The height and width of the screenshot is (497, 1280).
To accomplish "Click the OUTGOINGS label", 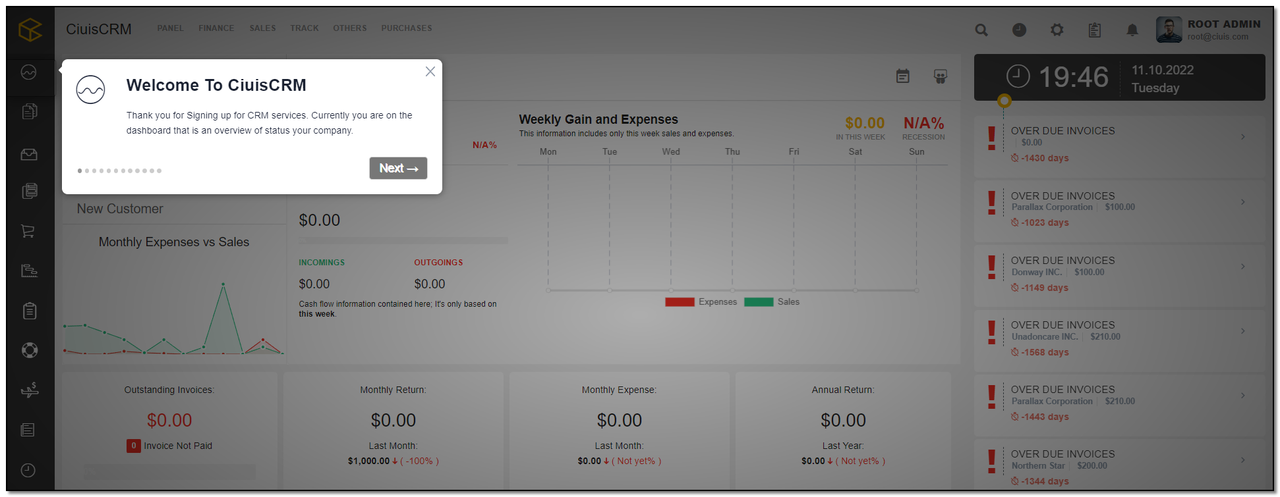I will 439,263.
